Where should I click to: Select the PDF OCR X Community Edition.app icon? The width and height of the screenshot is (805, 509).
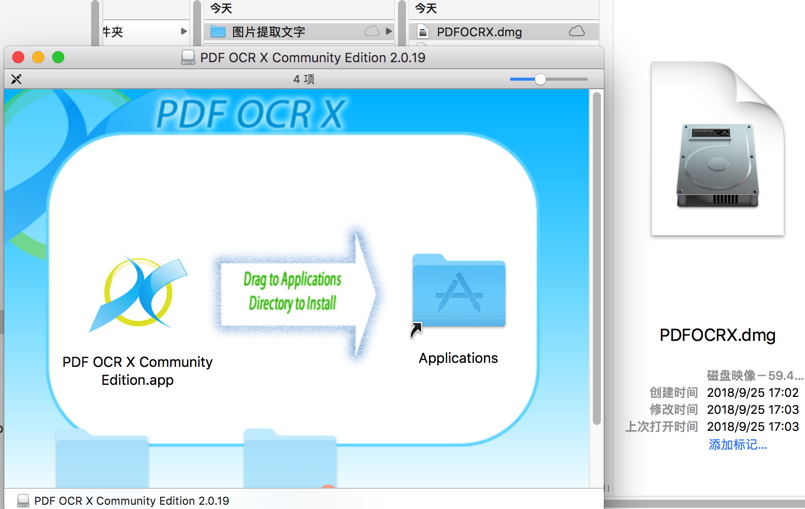click(x=138, y=294)
